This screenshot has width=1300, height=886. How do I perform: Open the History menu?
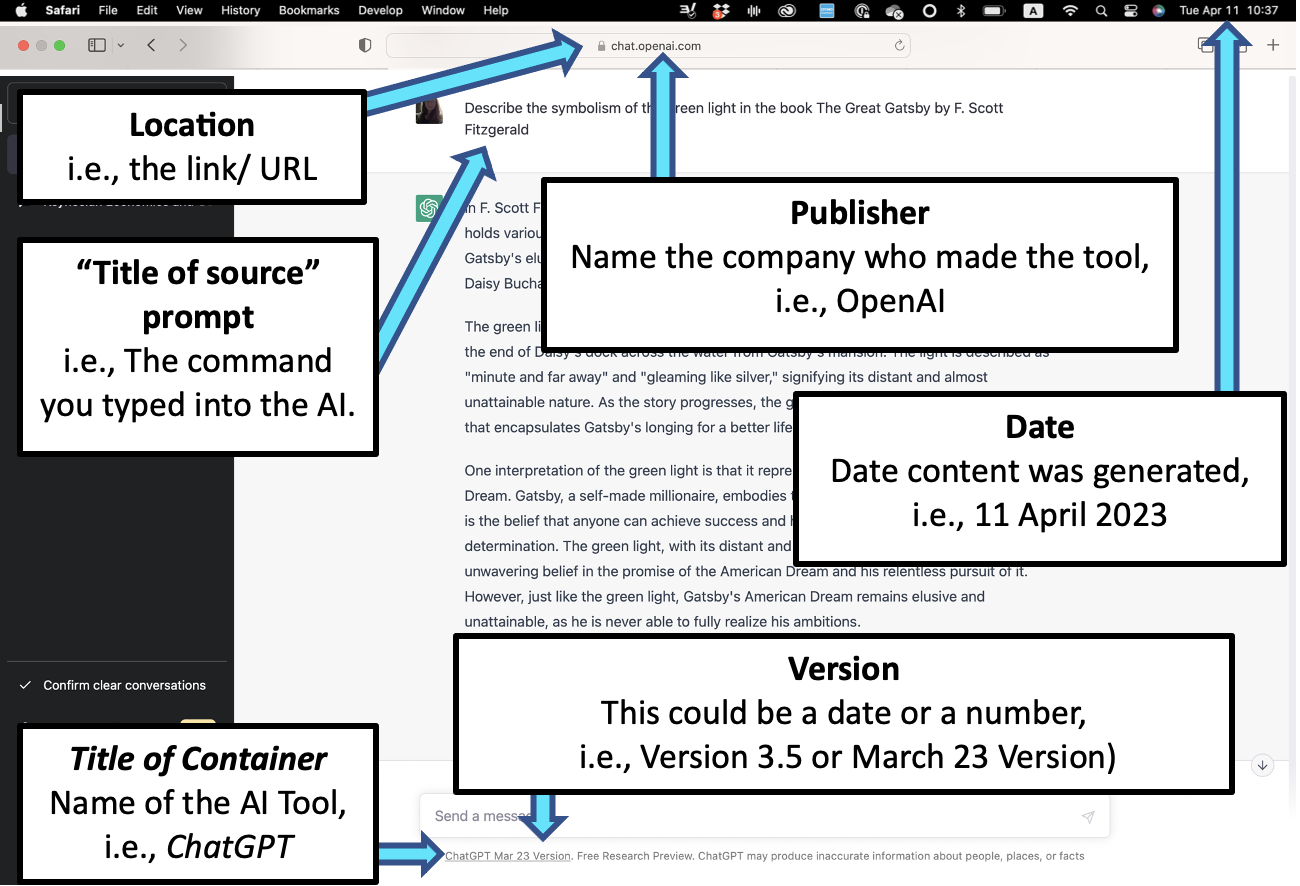[240, 10]
